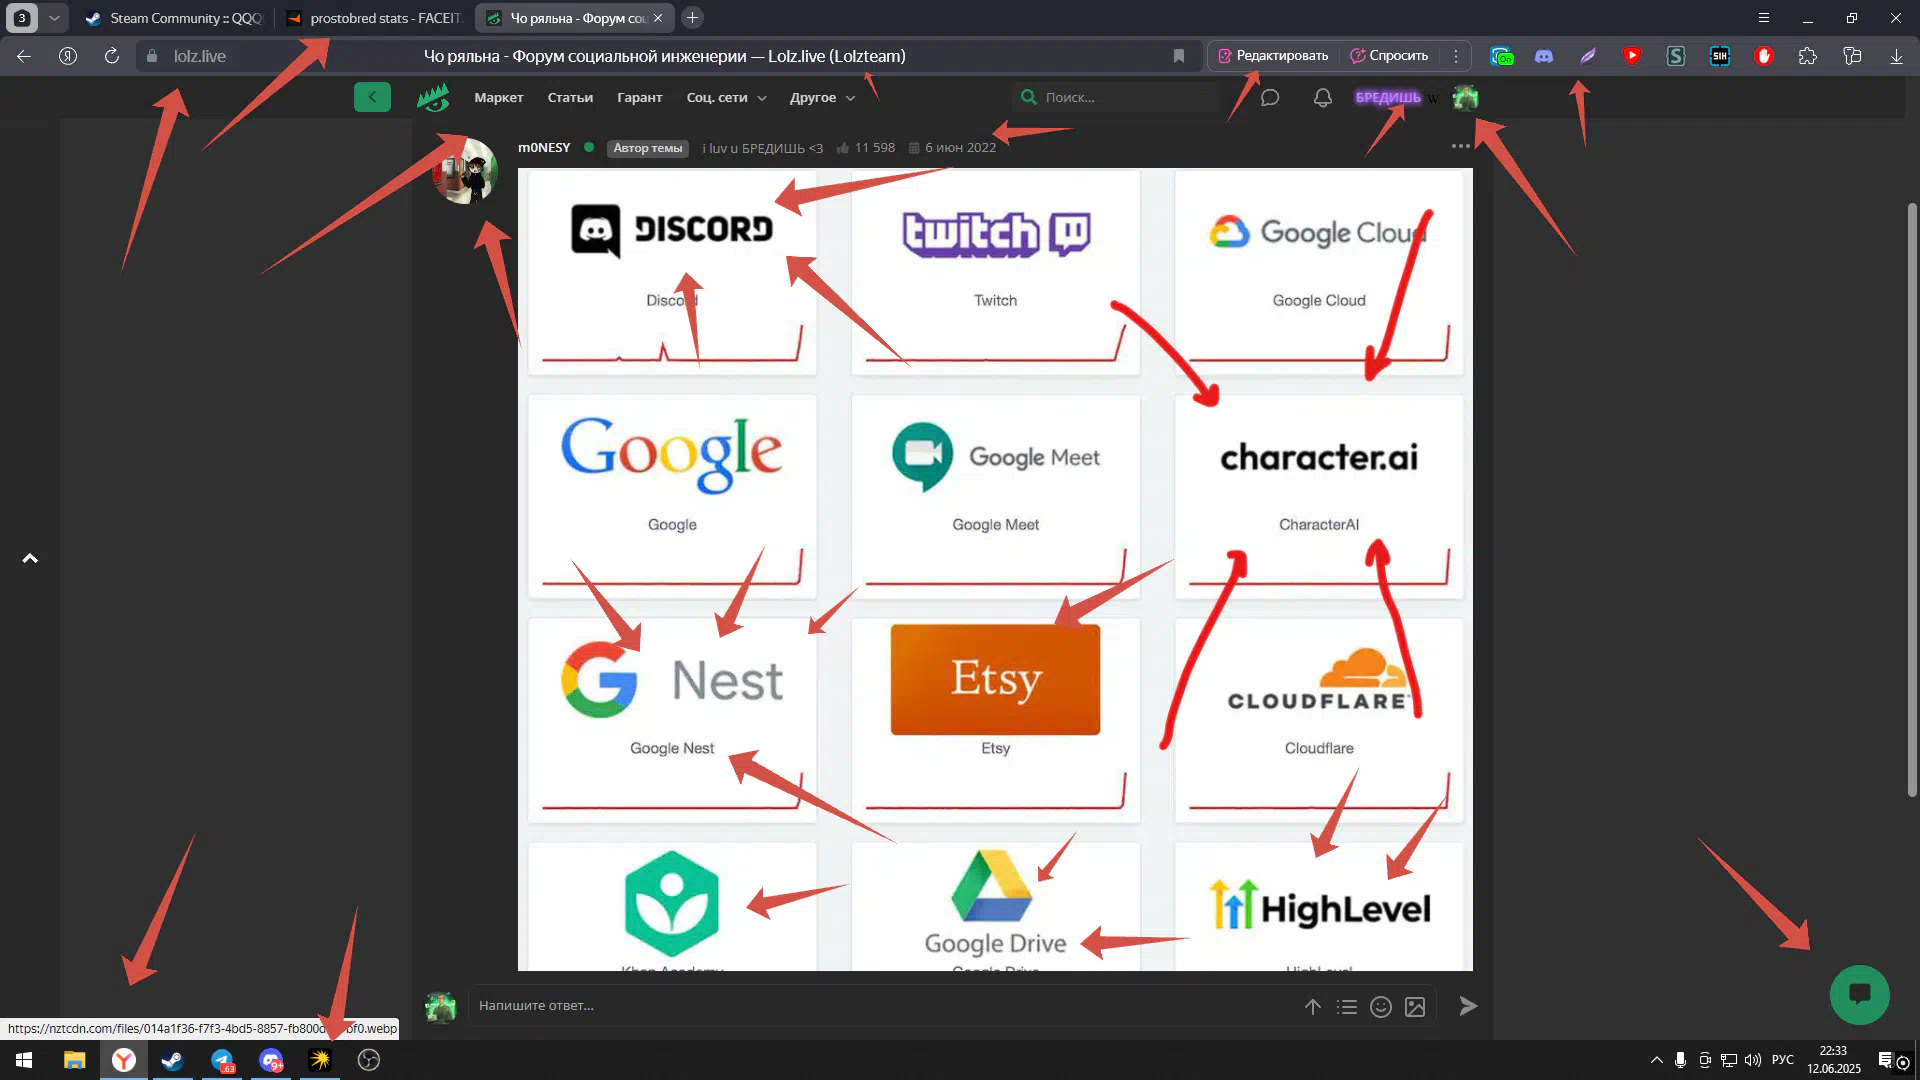Click the Спросить button

(1389, 56)
